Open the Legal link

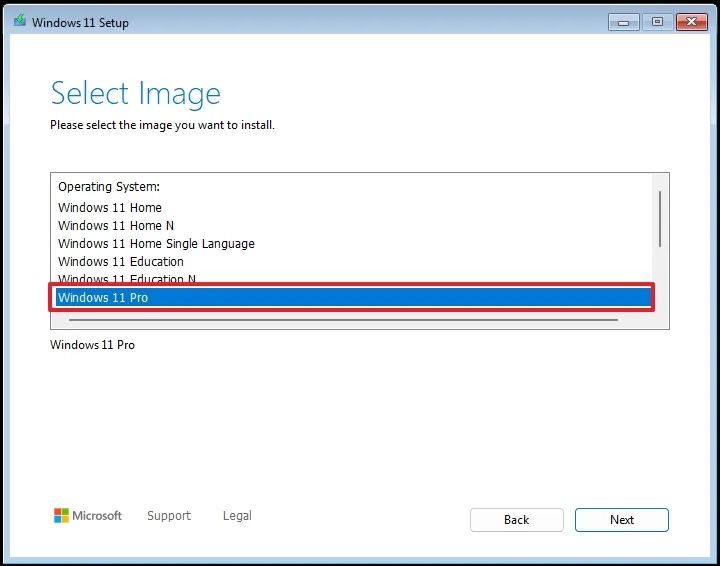237,516
